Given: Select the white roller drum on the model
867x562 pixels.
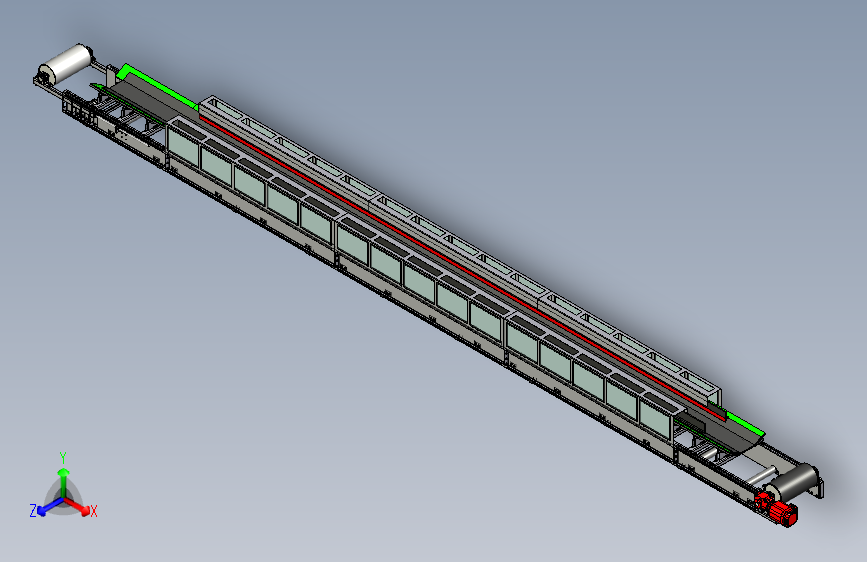Looking at the screenshot, I should click(x=65, y=62).
